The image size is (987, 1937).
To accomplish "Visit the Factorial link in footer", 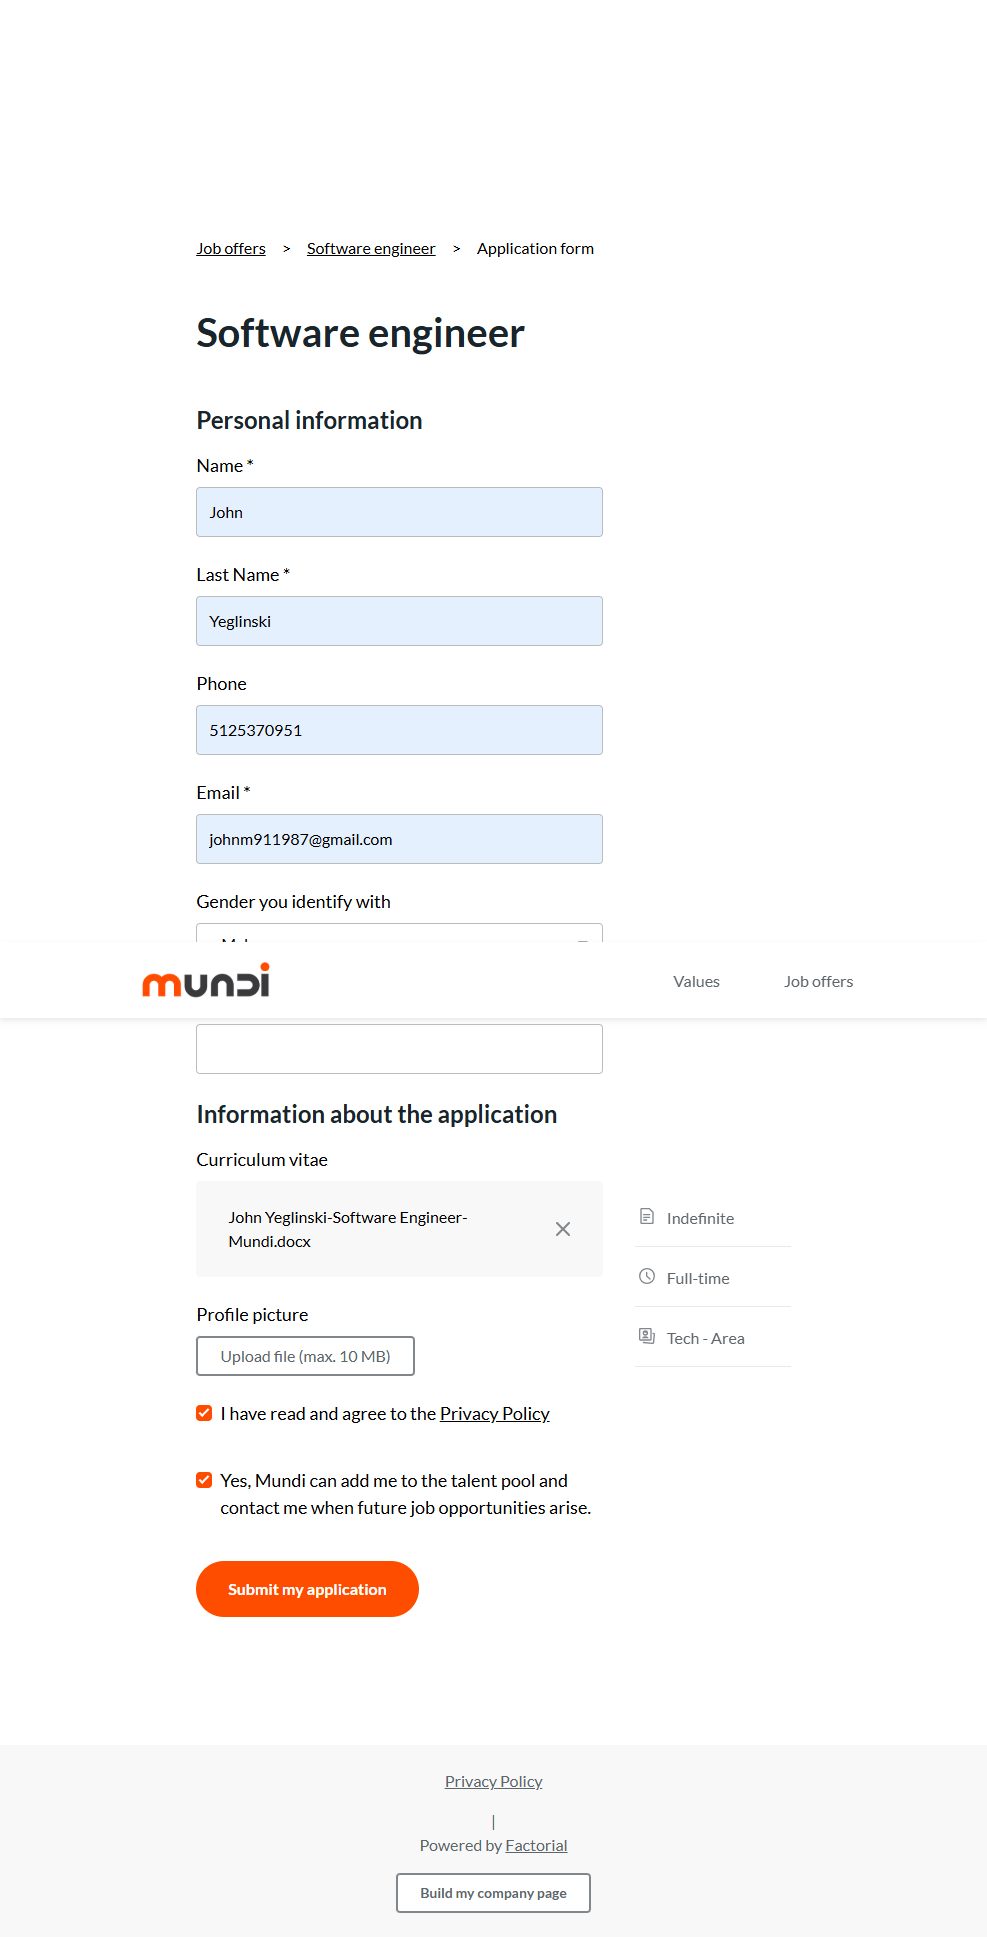I will coord(536,1846).
